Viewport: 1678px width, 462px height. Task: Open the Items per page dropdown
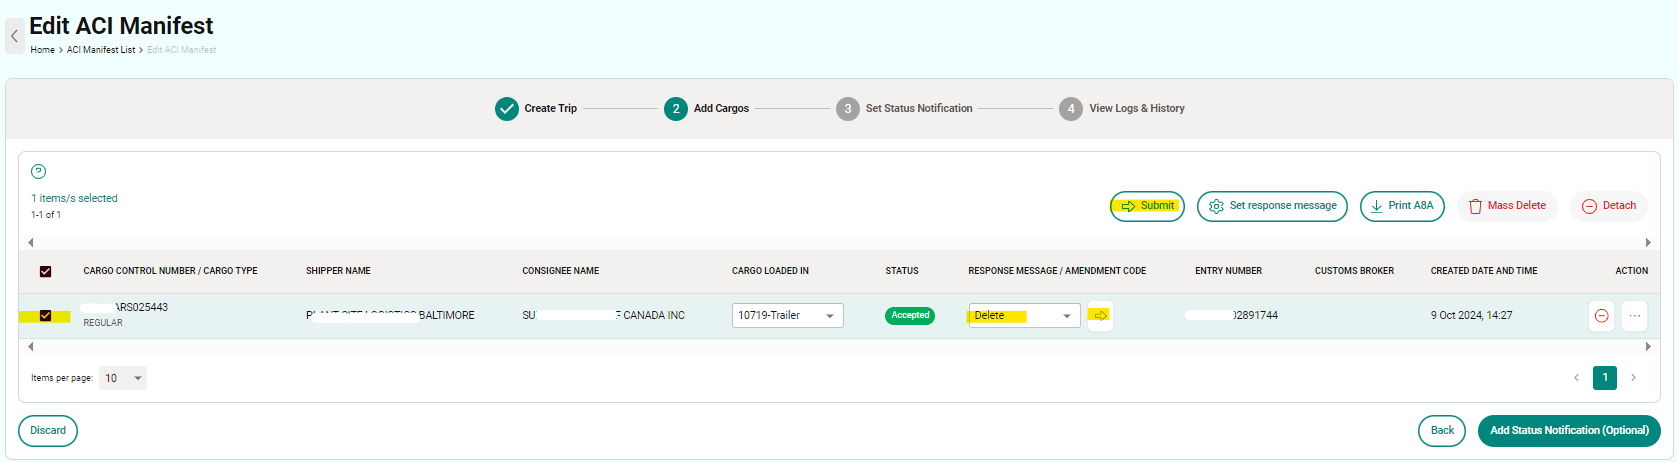123,378
